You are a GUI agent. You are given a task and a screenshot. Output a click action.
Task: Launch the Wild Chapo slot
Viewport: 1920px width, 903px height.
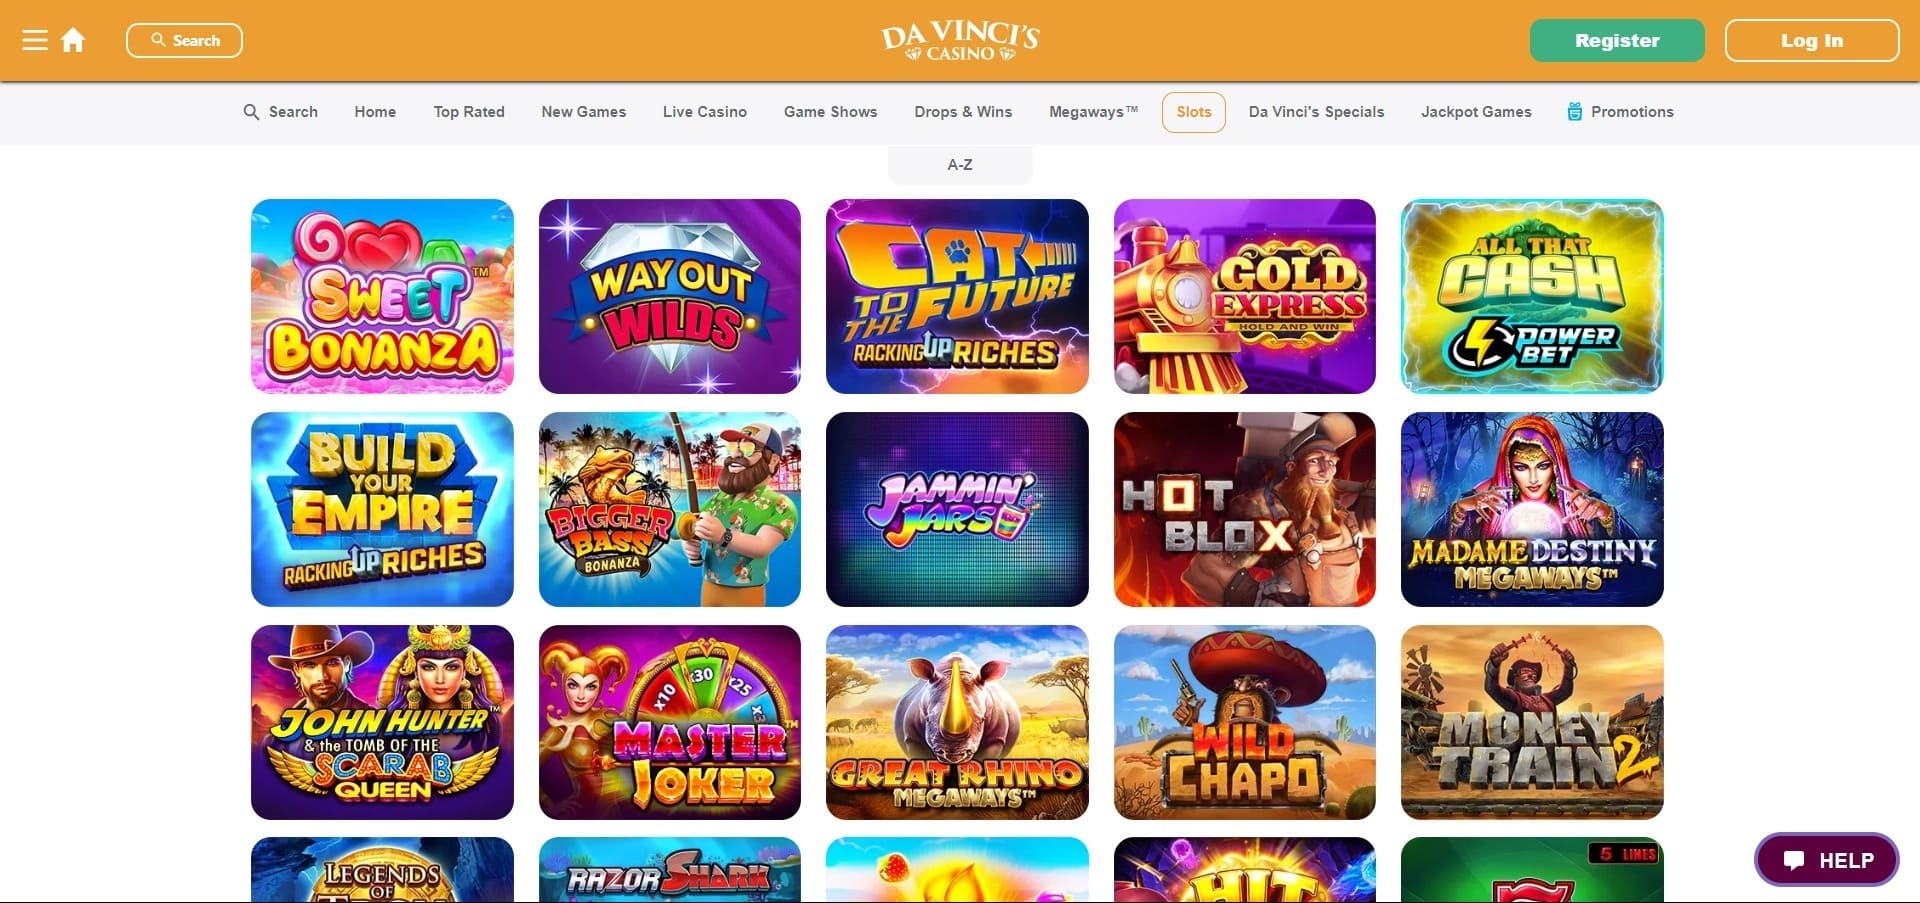point(1245,722)
